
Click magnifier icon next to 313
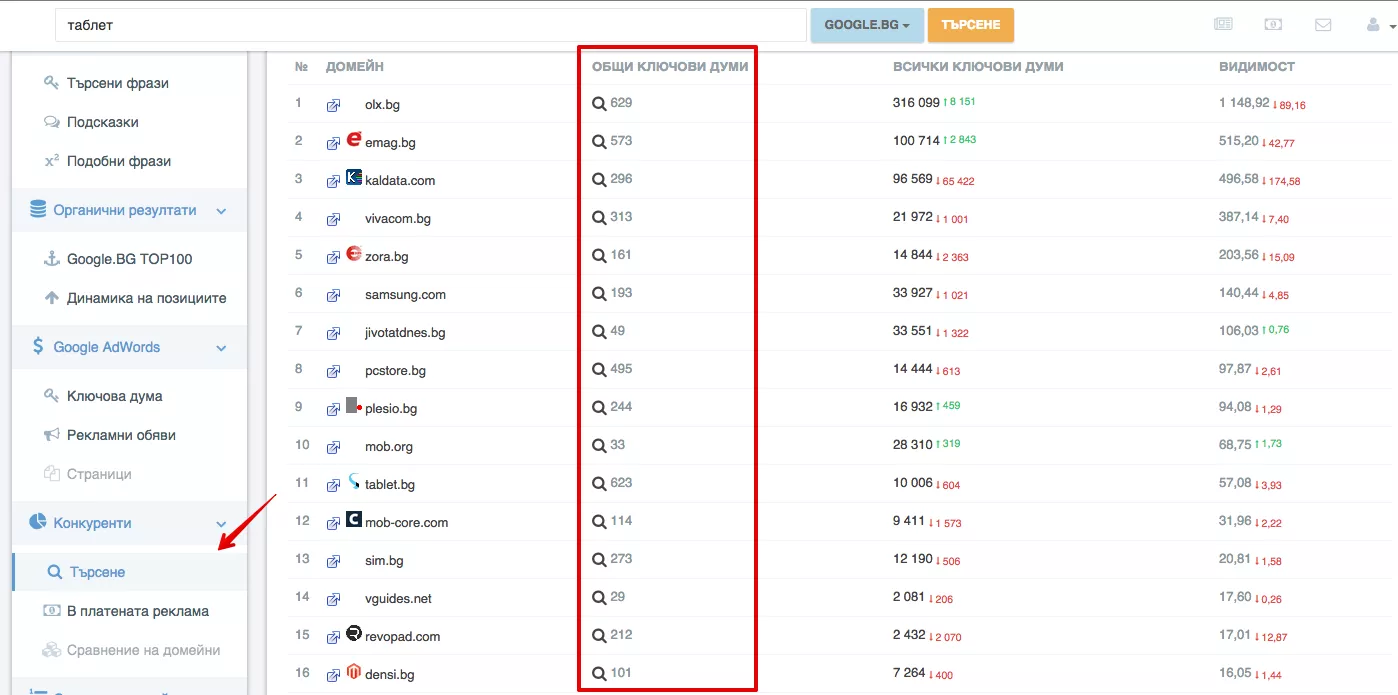(599, 217)
